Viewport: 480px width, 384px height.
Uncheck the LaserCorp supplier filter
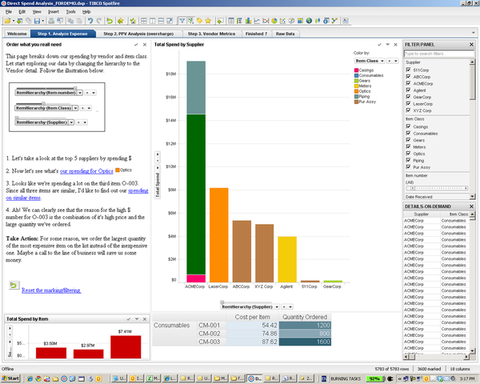coord(408,104)
